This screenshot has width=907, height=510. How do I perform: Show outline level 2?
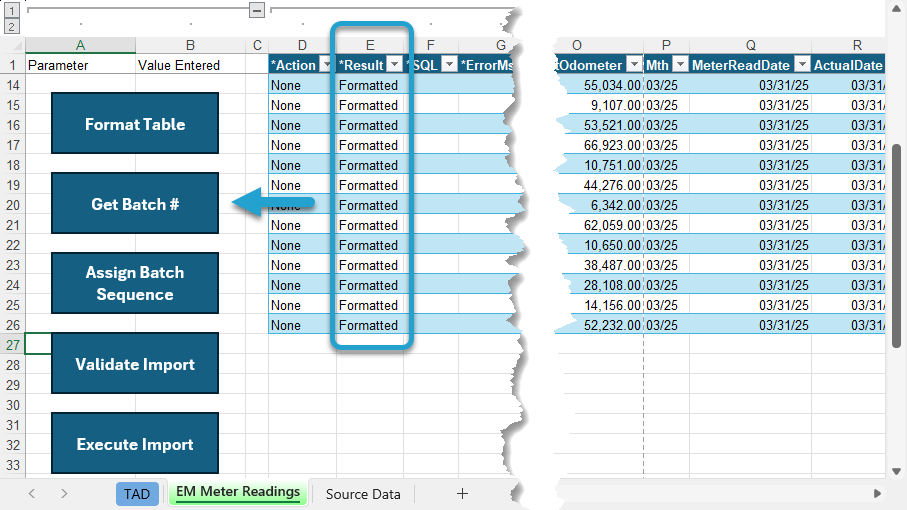point(12,26)
